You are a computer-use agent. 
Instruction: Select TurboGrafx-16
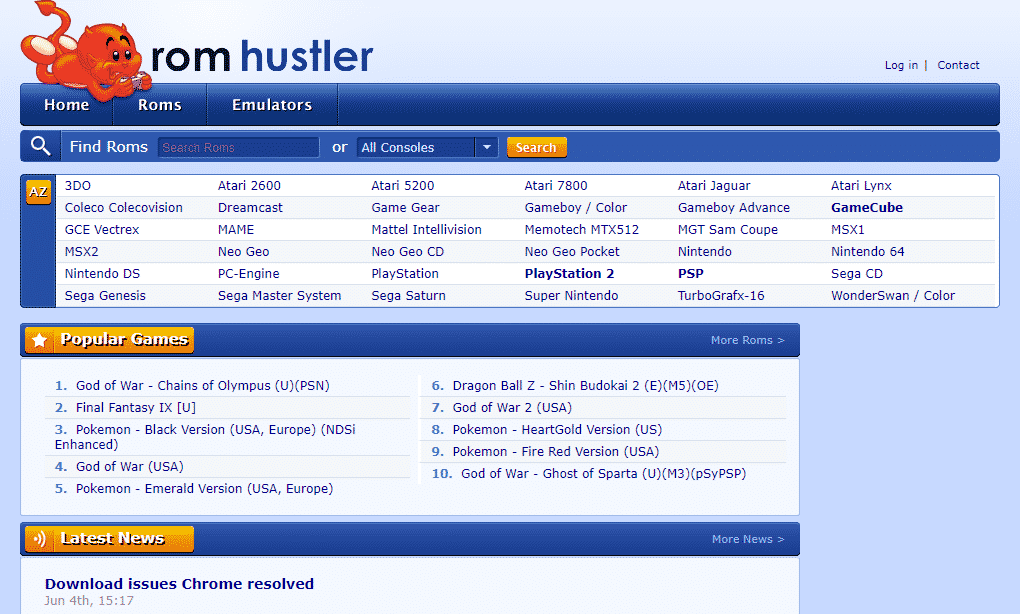tap(721, 296)
